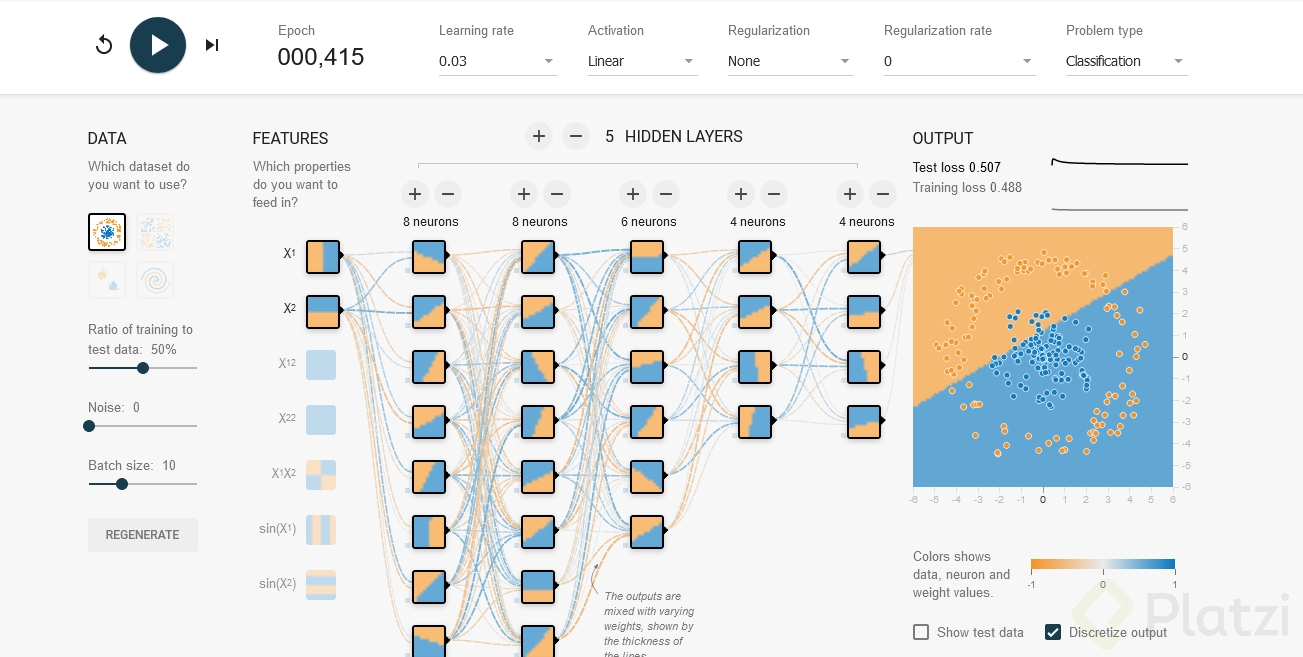
Task: Add a neuron to the first hidden layer
Action: coord(415,194)
